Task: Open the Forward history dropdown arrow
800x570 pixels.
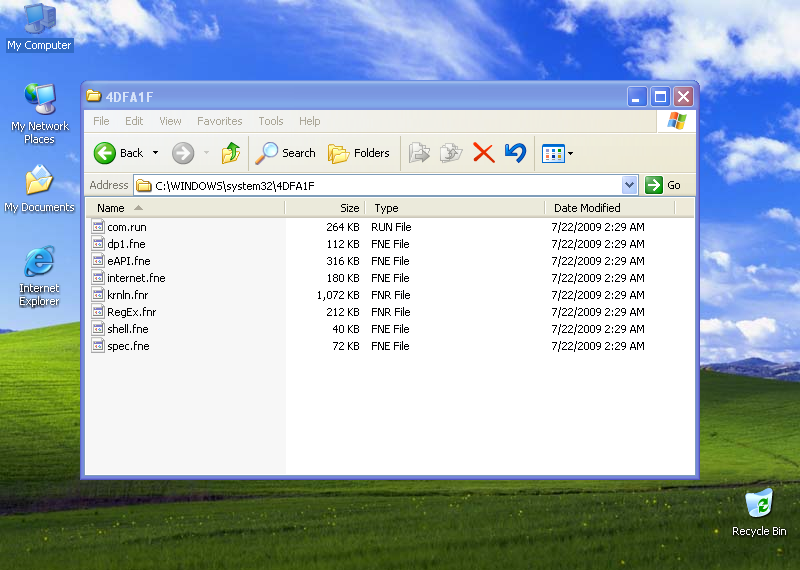Action: [x=207, y=153]
